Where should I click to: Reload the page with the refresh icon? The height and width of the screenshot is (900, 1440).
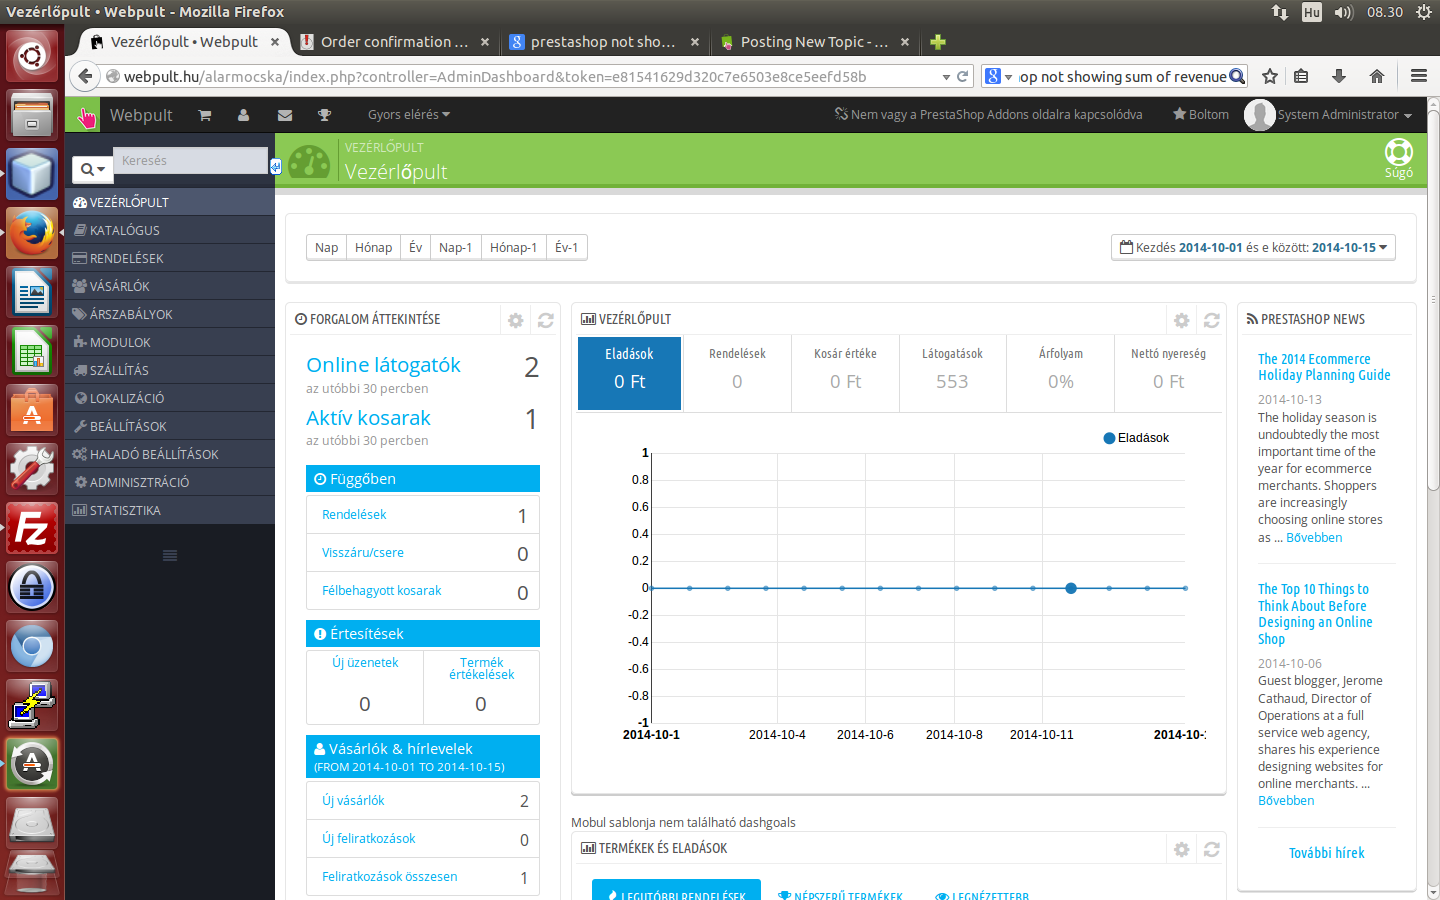tap(962, 76)
